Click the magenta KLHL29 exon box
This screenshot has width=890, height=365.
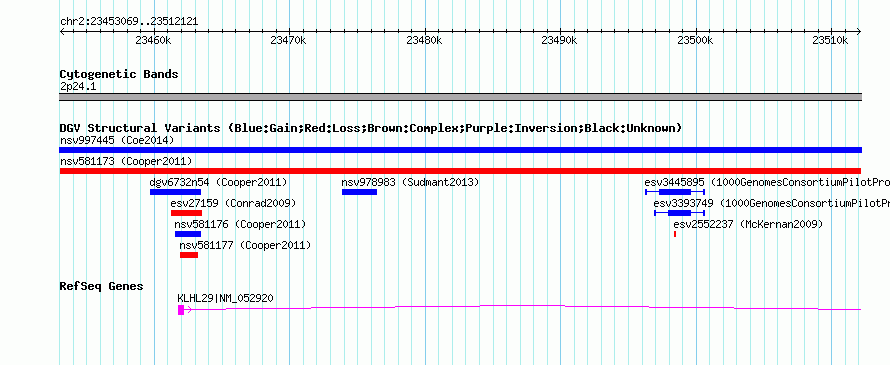click(x=181, y=309)
